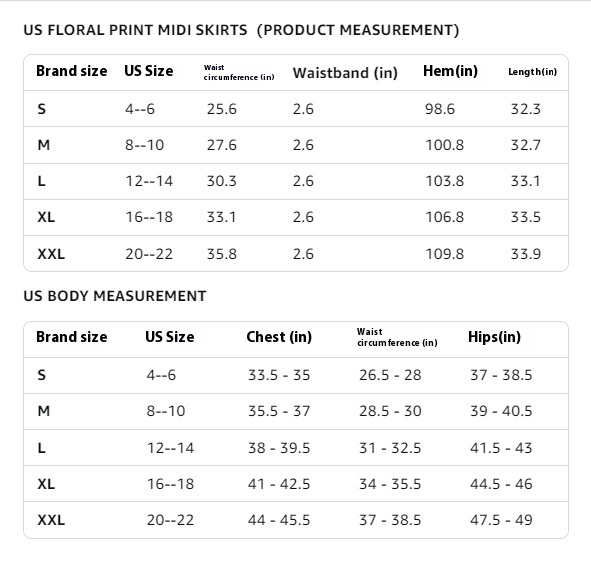This screenshot has height=573, width=591.
Task: Click the XL row US size 16--18 in skirts table
Action: coord(149,217)
